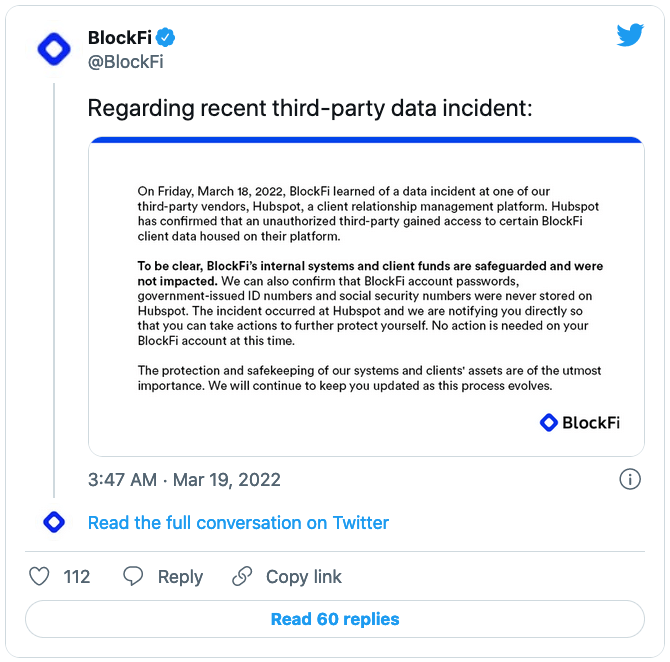670x662 pixels.
Task: Open the @BlockFi handle link
Action: tap(126, 62)
